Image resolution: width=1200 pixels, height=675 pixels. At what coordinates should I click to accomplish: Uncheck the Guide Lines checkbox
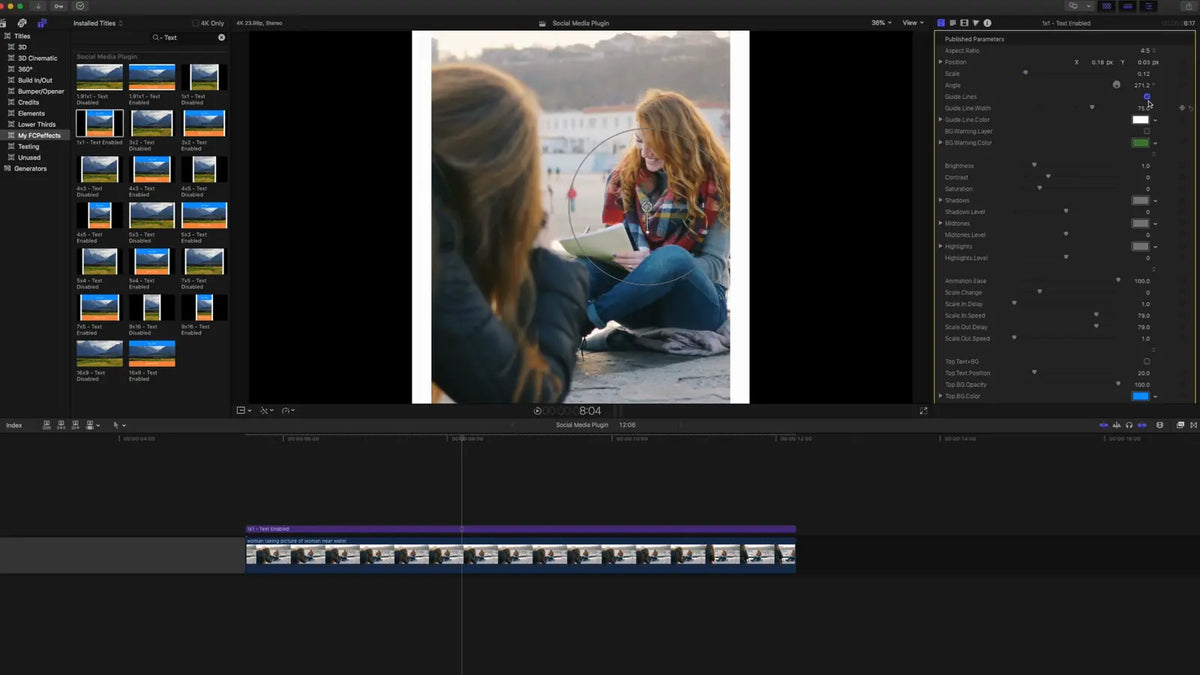(1147, 97)
